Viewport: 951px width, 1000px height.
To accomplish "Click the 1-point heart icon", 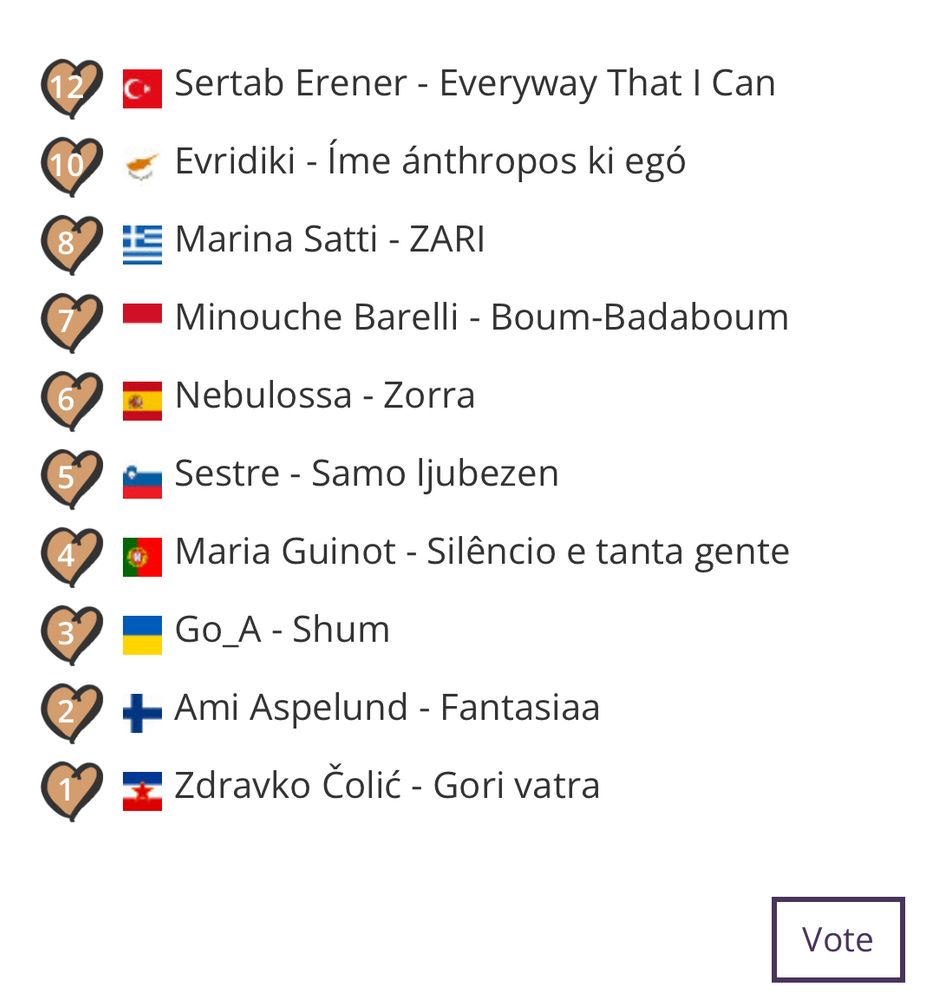I will (71, 791).
